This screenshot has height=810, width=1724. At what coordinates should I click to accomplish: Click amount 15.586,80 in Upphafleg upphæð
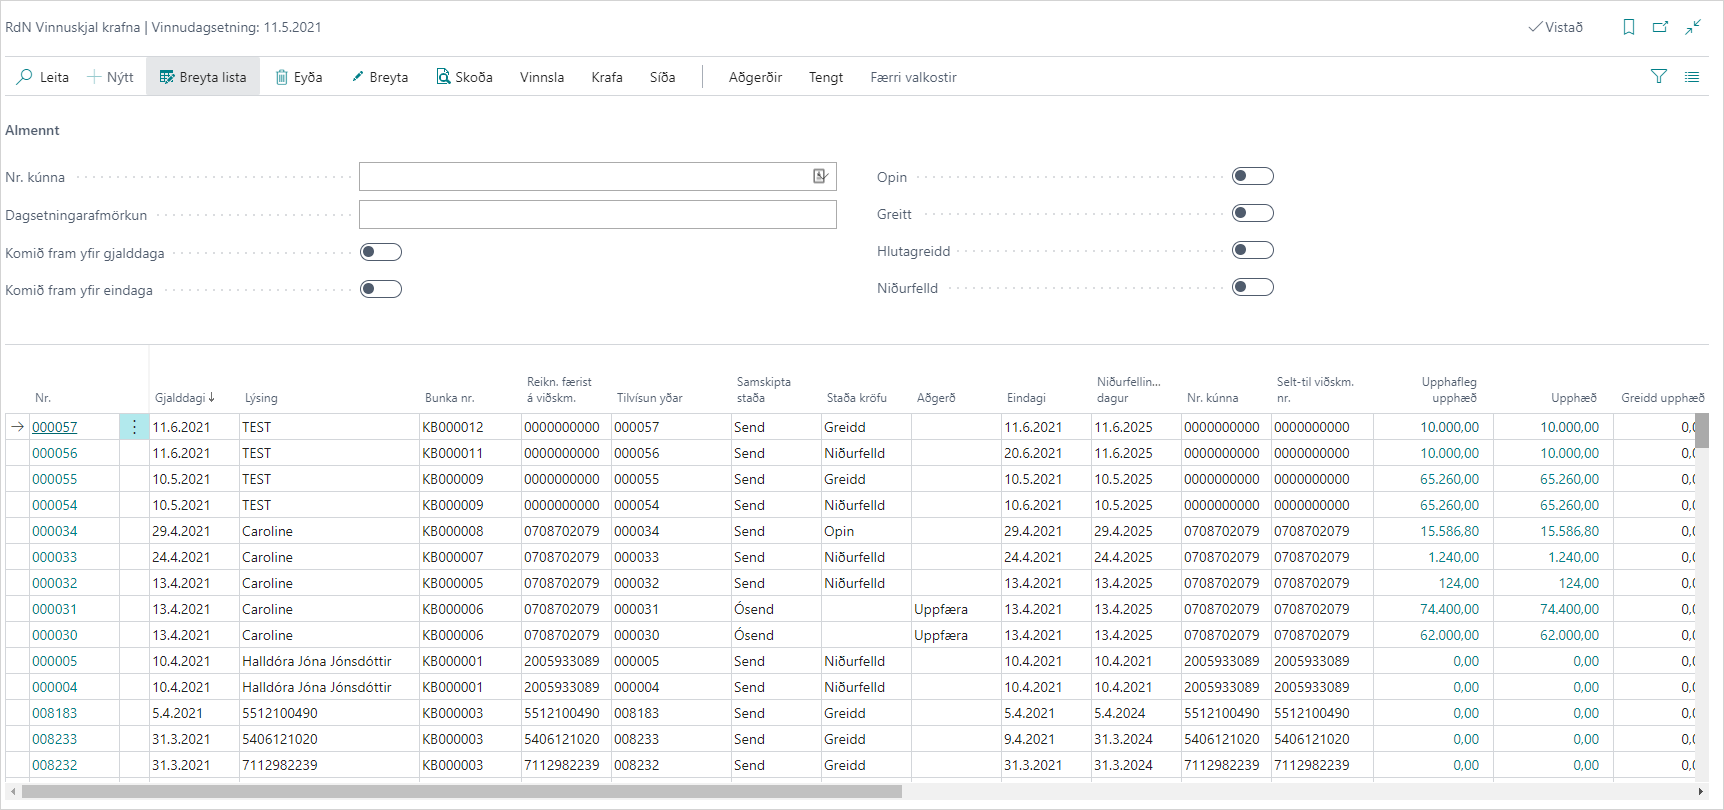[x=1449, y=531]
